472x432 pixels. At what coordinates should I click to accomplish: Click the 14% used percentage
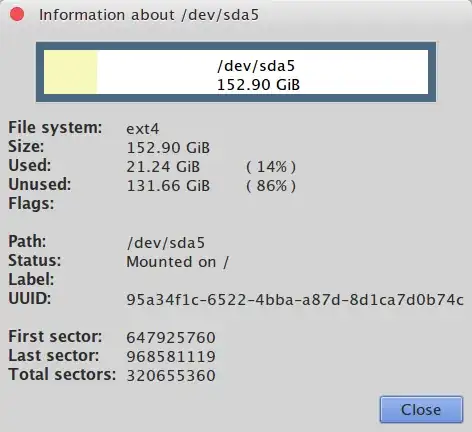pyautogui.click(x=271, y=167)
